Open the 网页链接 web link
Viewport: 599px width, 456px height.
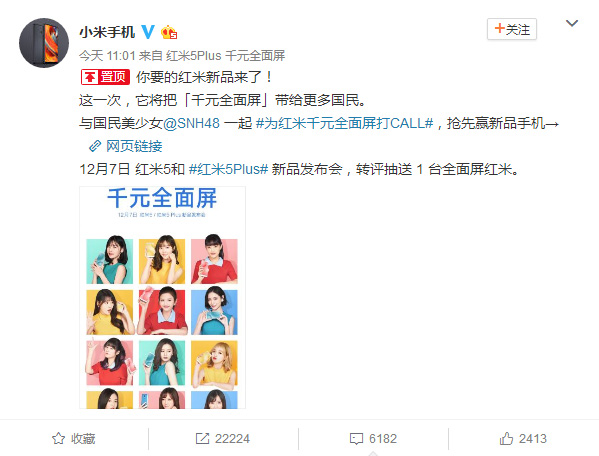134,146
